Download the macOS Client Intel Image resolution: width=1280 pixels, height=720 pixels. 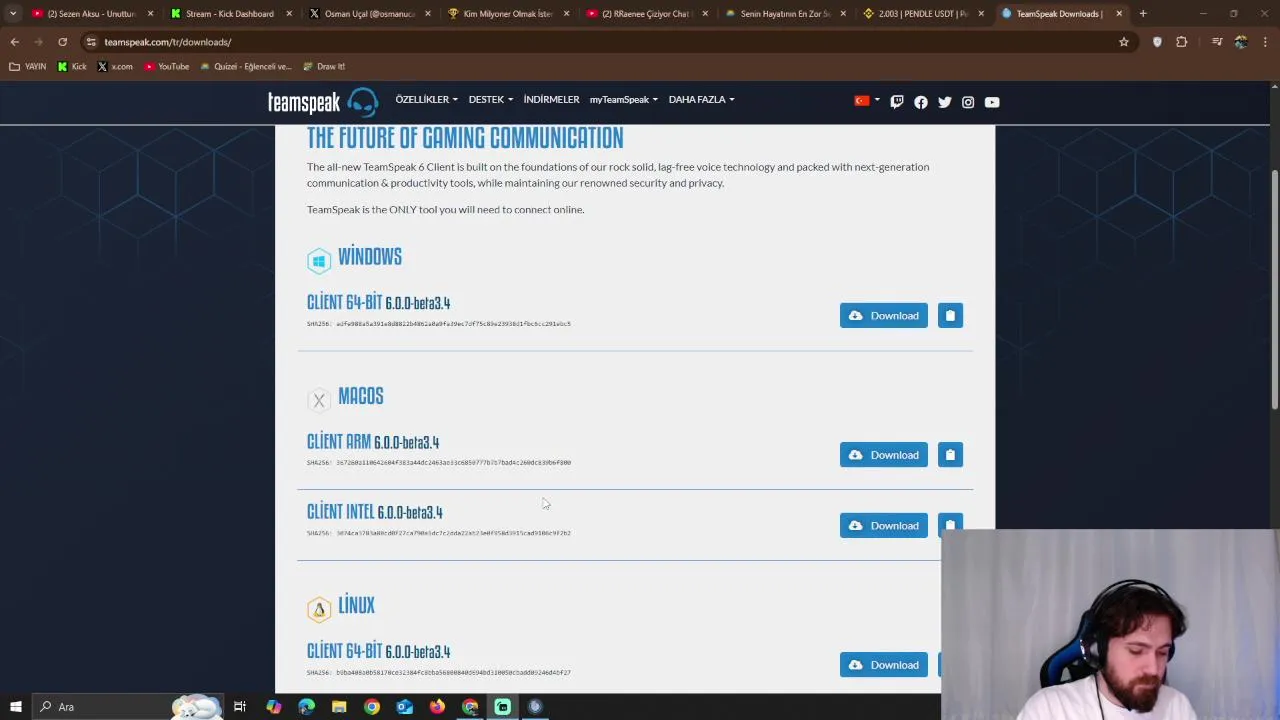coord(884,525)
